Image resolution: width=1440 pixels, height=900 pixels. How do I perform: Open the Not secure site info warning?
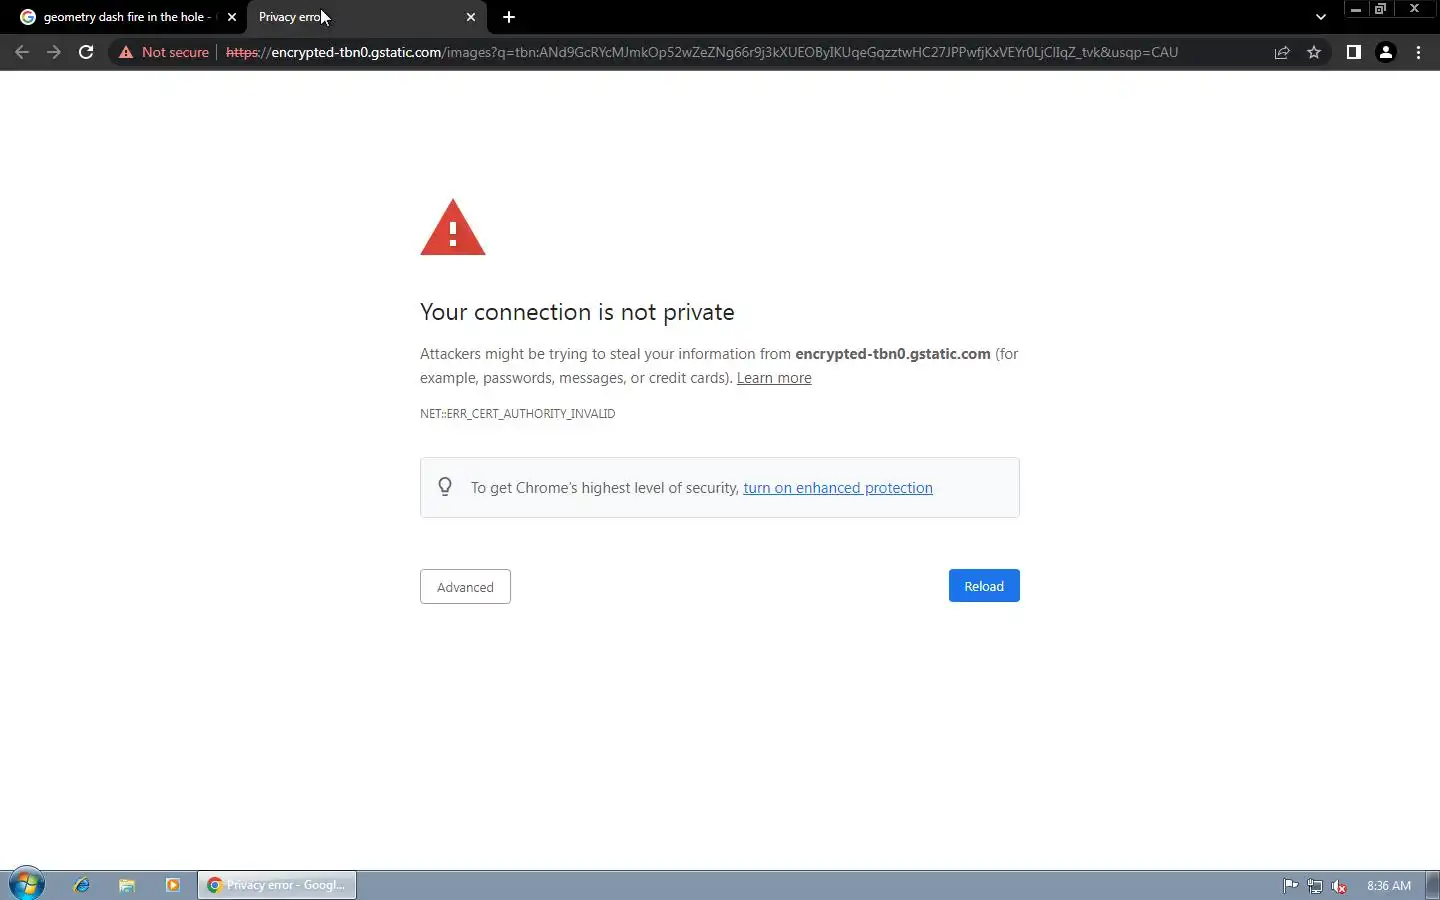[x=164, y=52]
